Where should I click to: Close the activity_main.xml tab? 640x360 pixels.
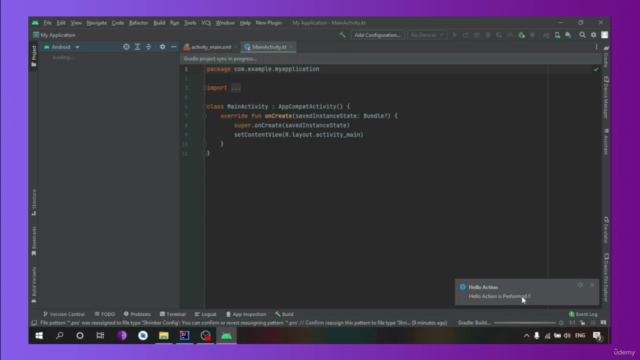[236, 47]
